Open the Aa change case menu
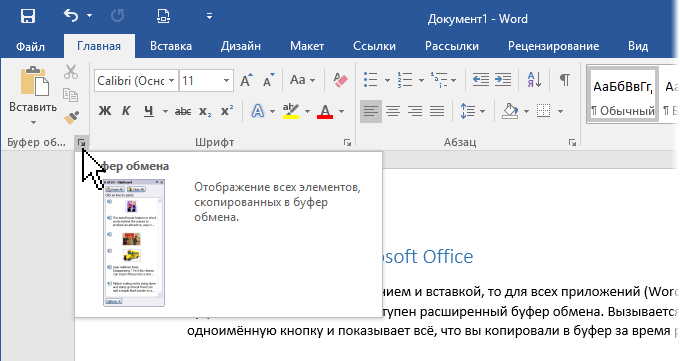Viewport: 680px width, 361px height. pos(302,80)
